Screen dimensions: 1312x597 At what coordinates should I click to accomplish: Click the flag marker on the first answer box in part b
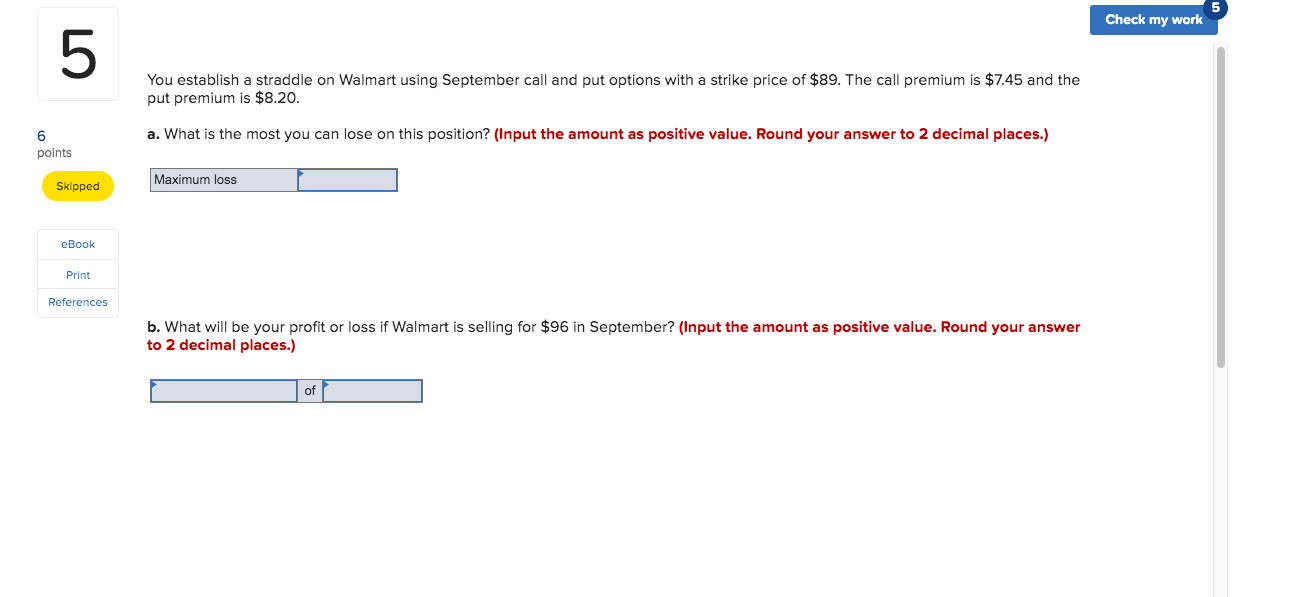(x=154, y=384)
